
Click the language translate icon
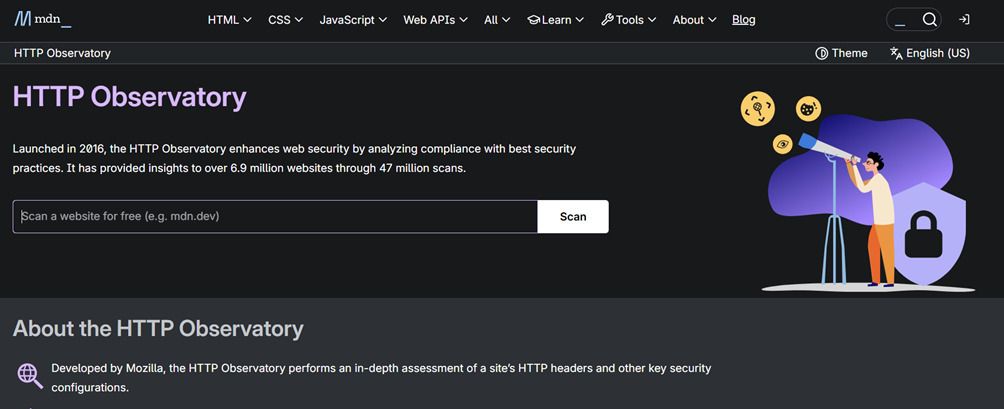(896, 53)
